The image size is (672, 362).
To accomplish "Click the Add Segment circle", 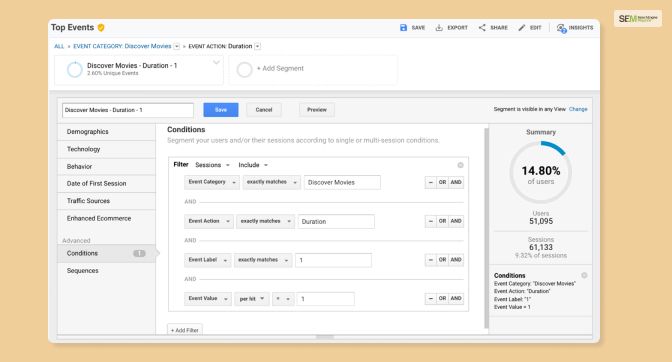I will click(244, 69).
